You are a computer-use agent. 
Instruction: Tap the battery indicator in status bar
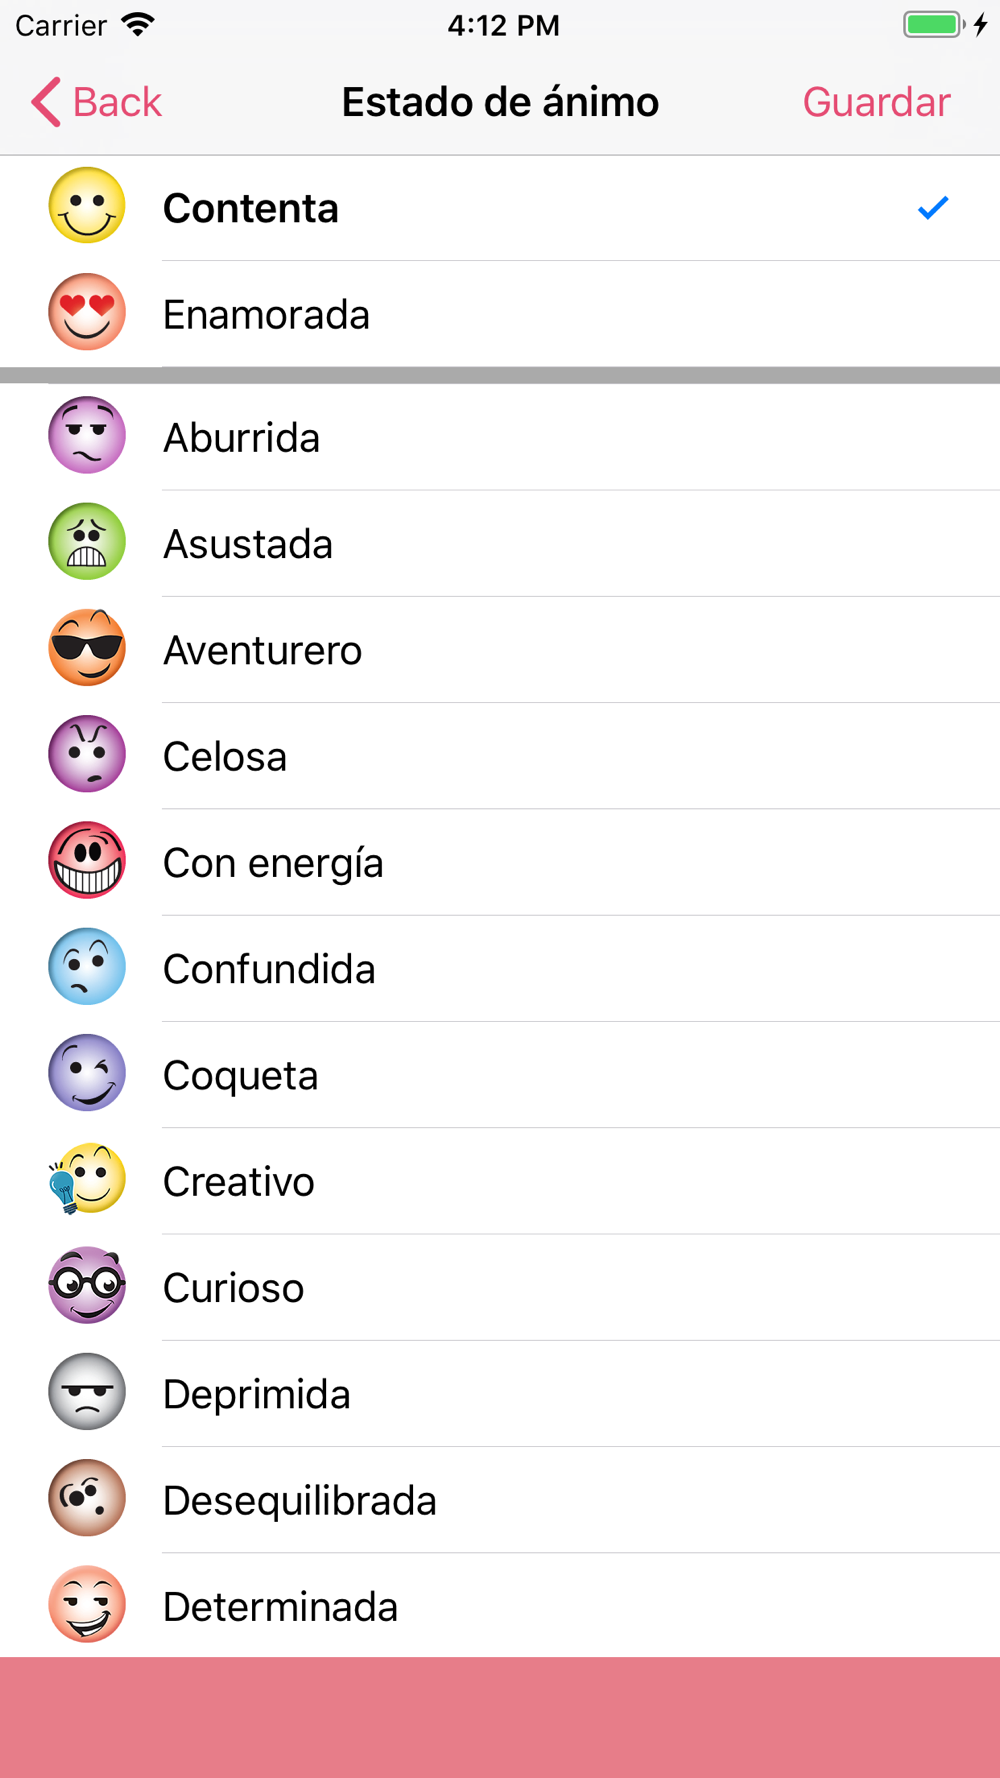(x=934, y=25)
